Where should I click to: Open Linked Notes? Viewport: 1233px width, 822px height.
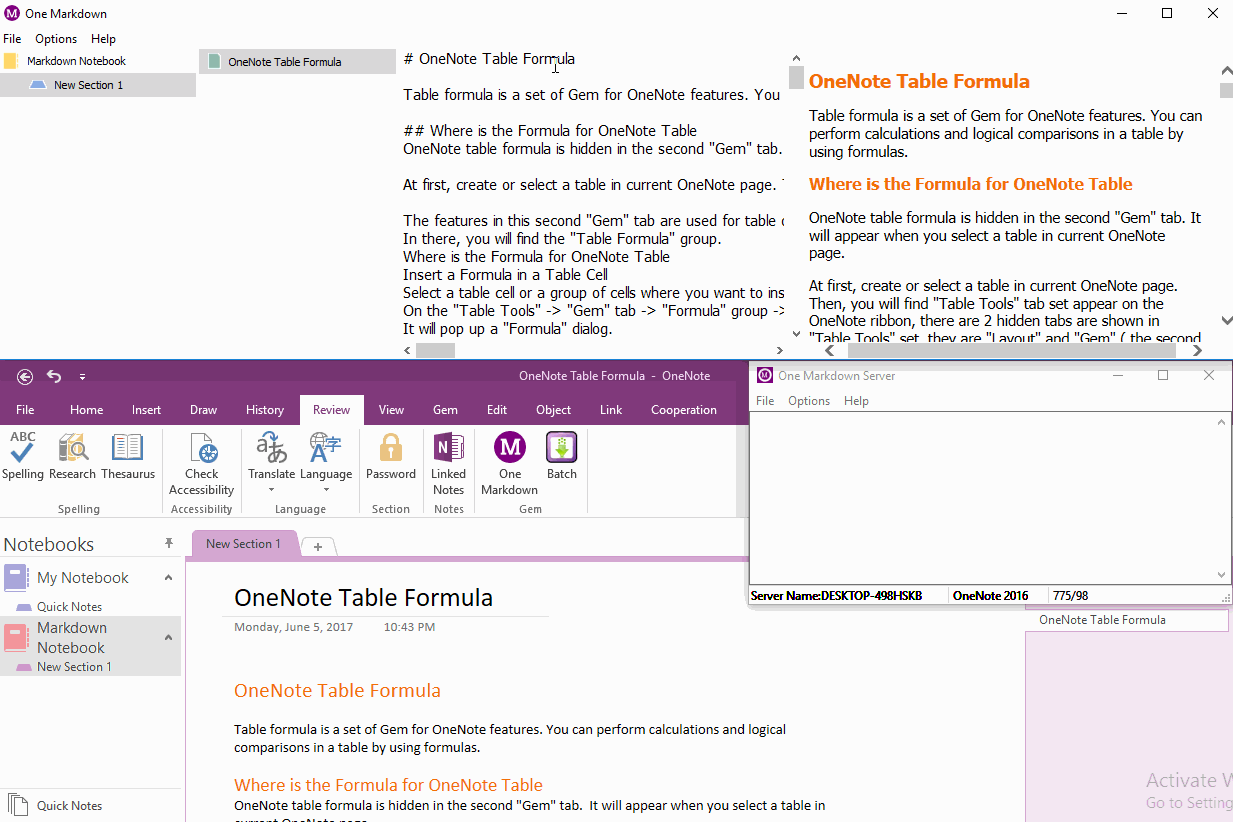tap(448, 447)
